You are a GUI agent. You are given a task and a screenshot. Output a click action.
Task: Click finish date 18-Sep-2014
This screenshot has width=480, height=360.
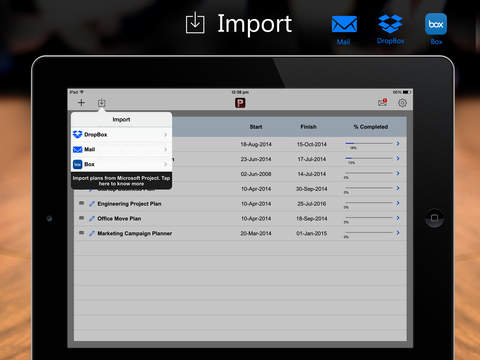[x=312, y=219]
